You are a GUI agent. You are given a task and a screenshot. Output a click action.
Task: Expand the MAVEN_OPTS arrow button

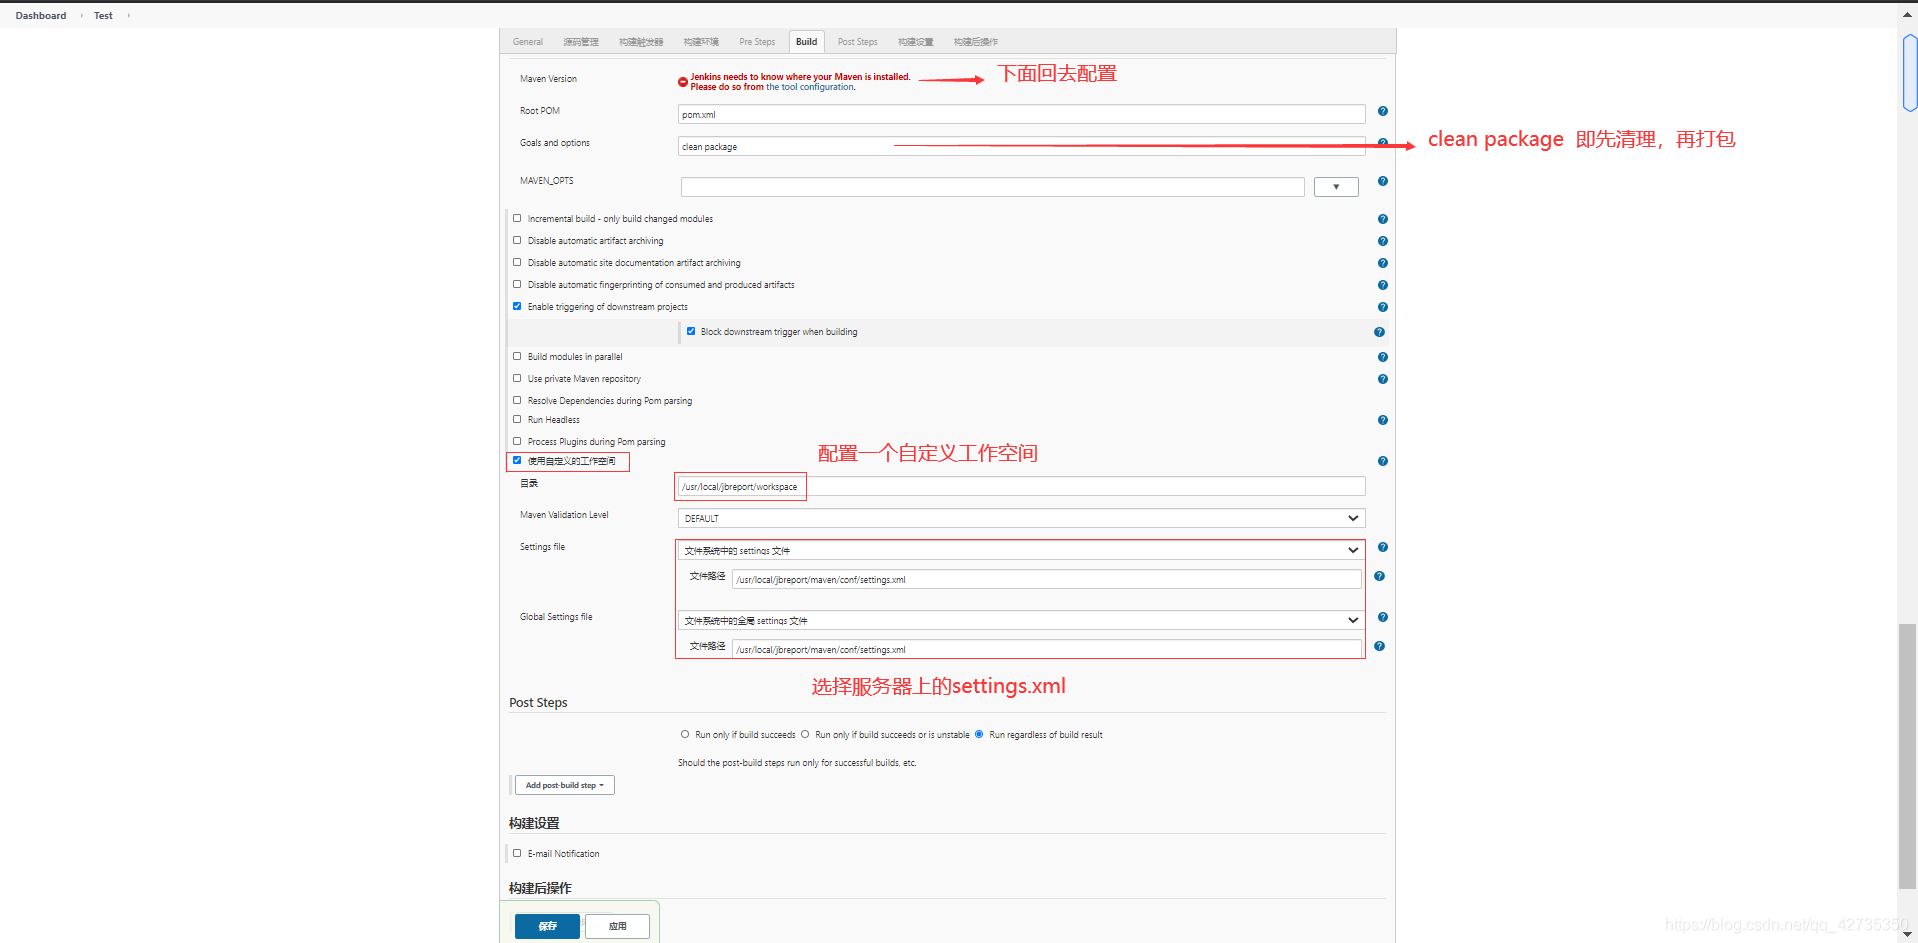click(x=1336, y=187)
